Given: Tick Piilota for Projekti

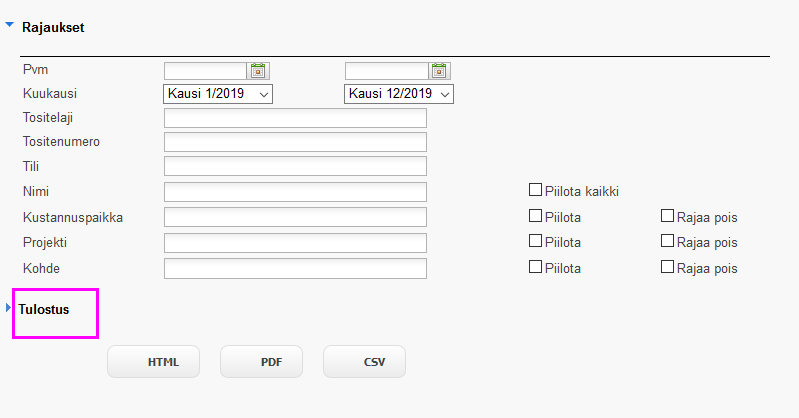Looking at the screenshot, I should coord(535,241).
